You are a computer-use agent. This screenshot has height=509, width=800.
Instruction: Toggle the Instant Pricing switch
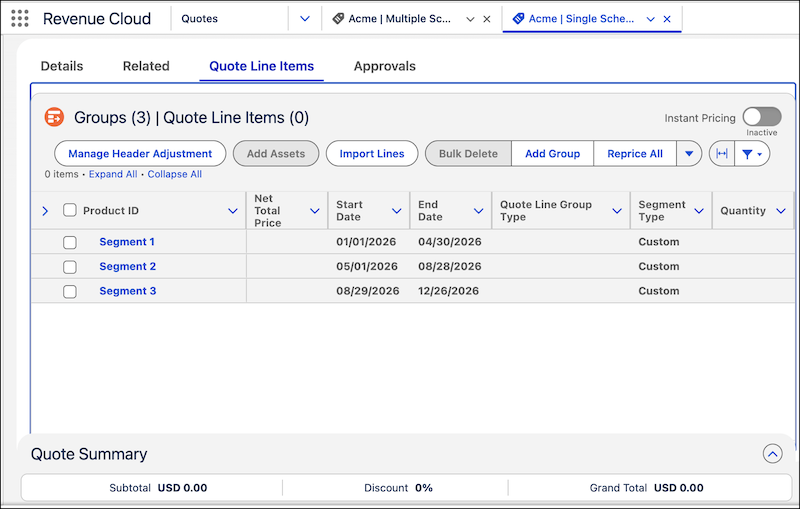[762, 117]
